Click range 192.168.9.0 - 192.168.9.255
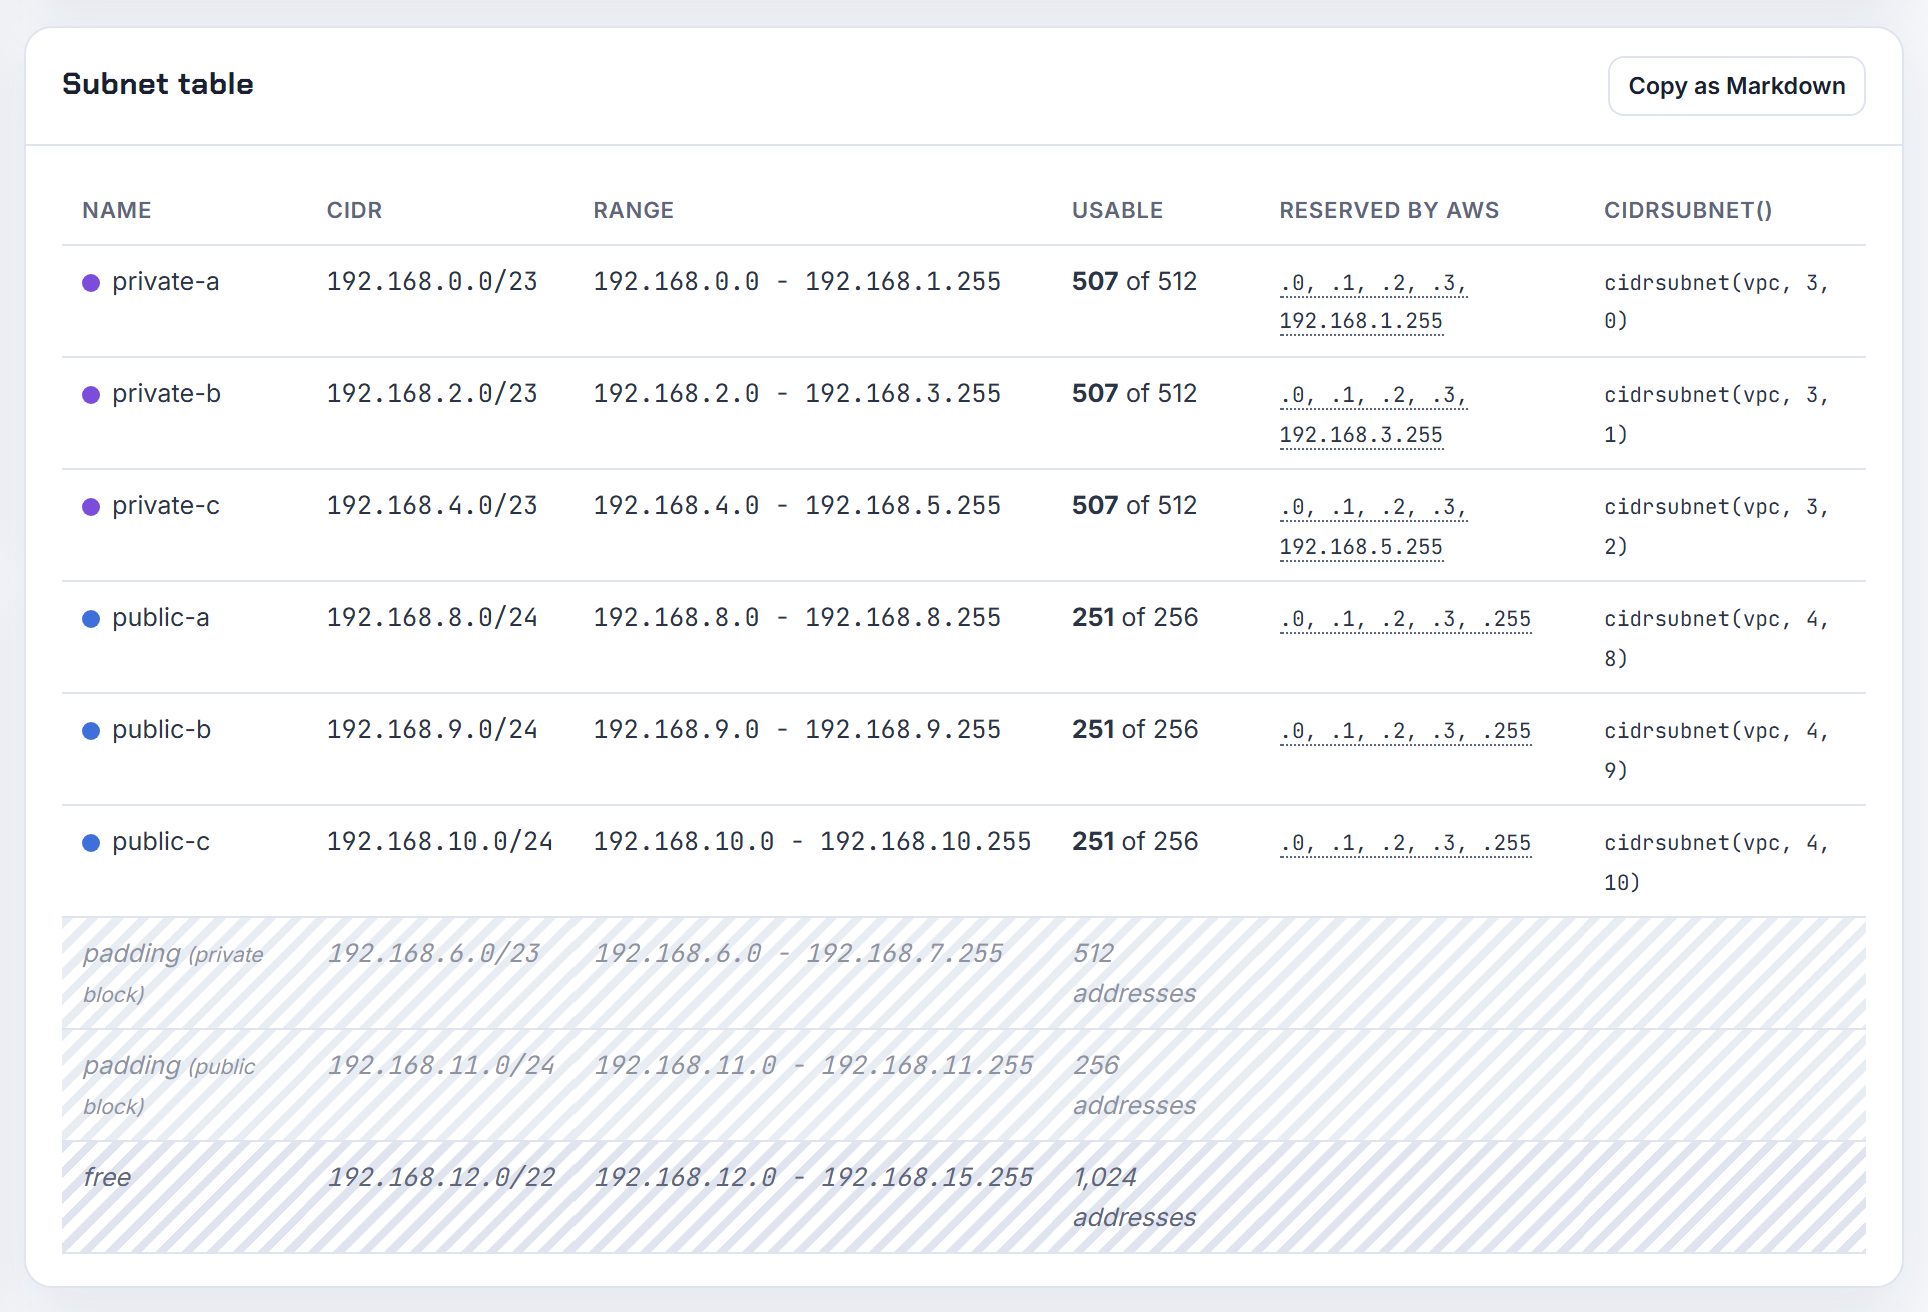 (x=797, y=730)
